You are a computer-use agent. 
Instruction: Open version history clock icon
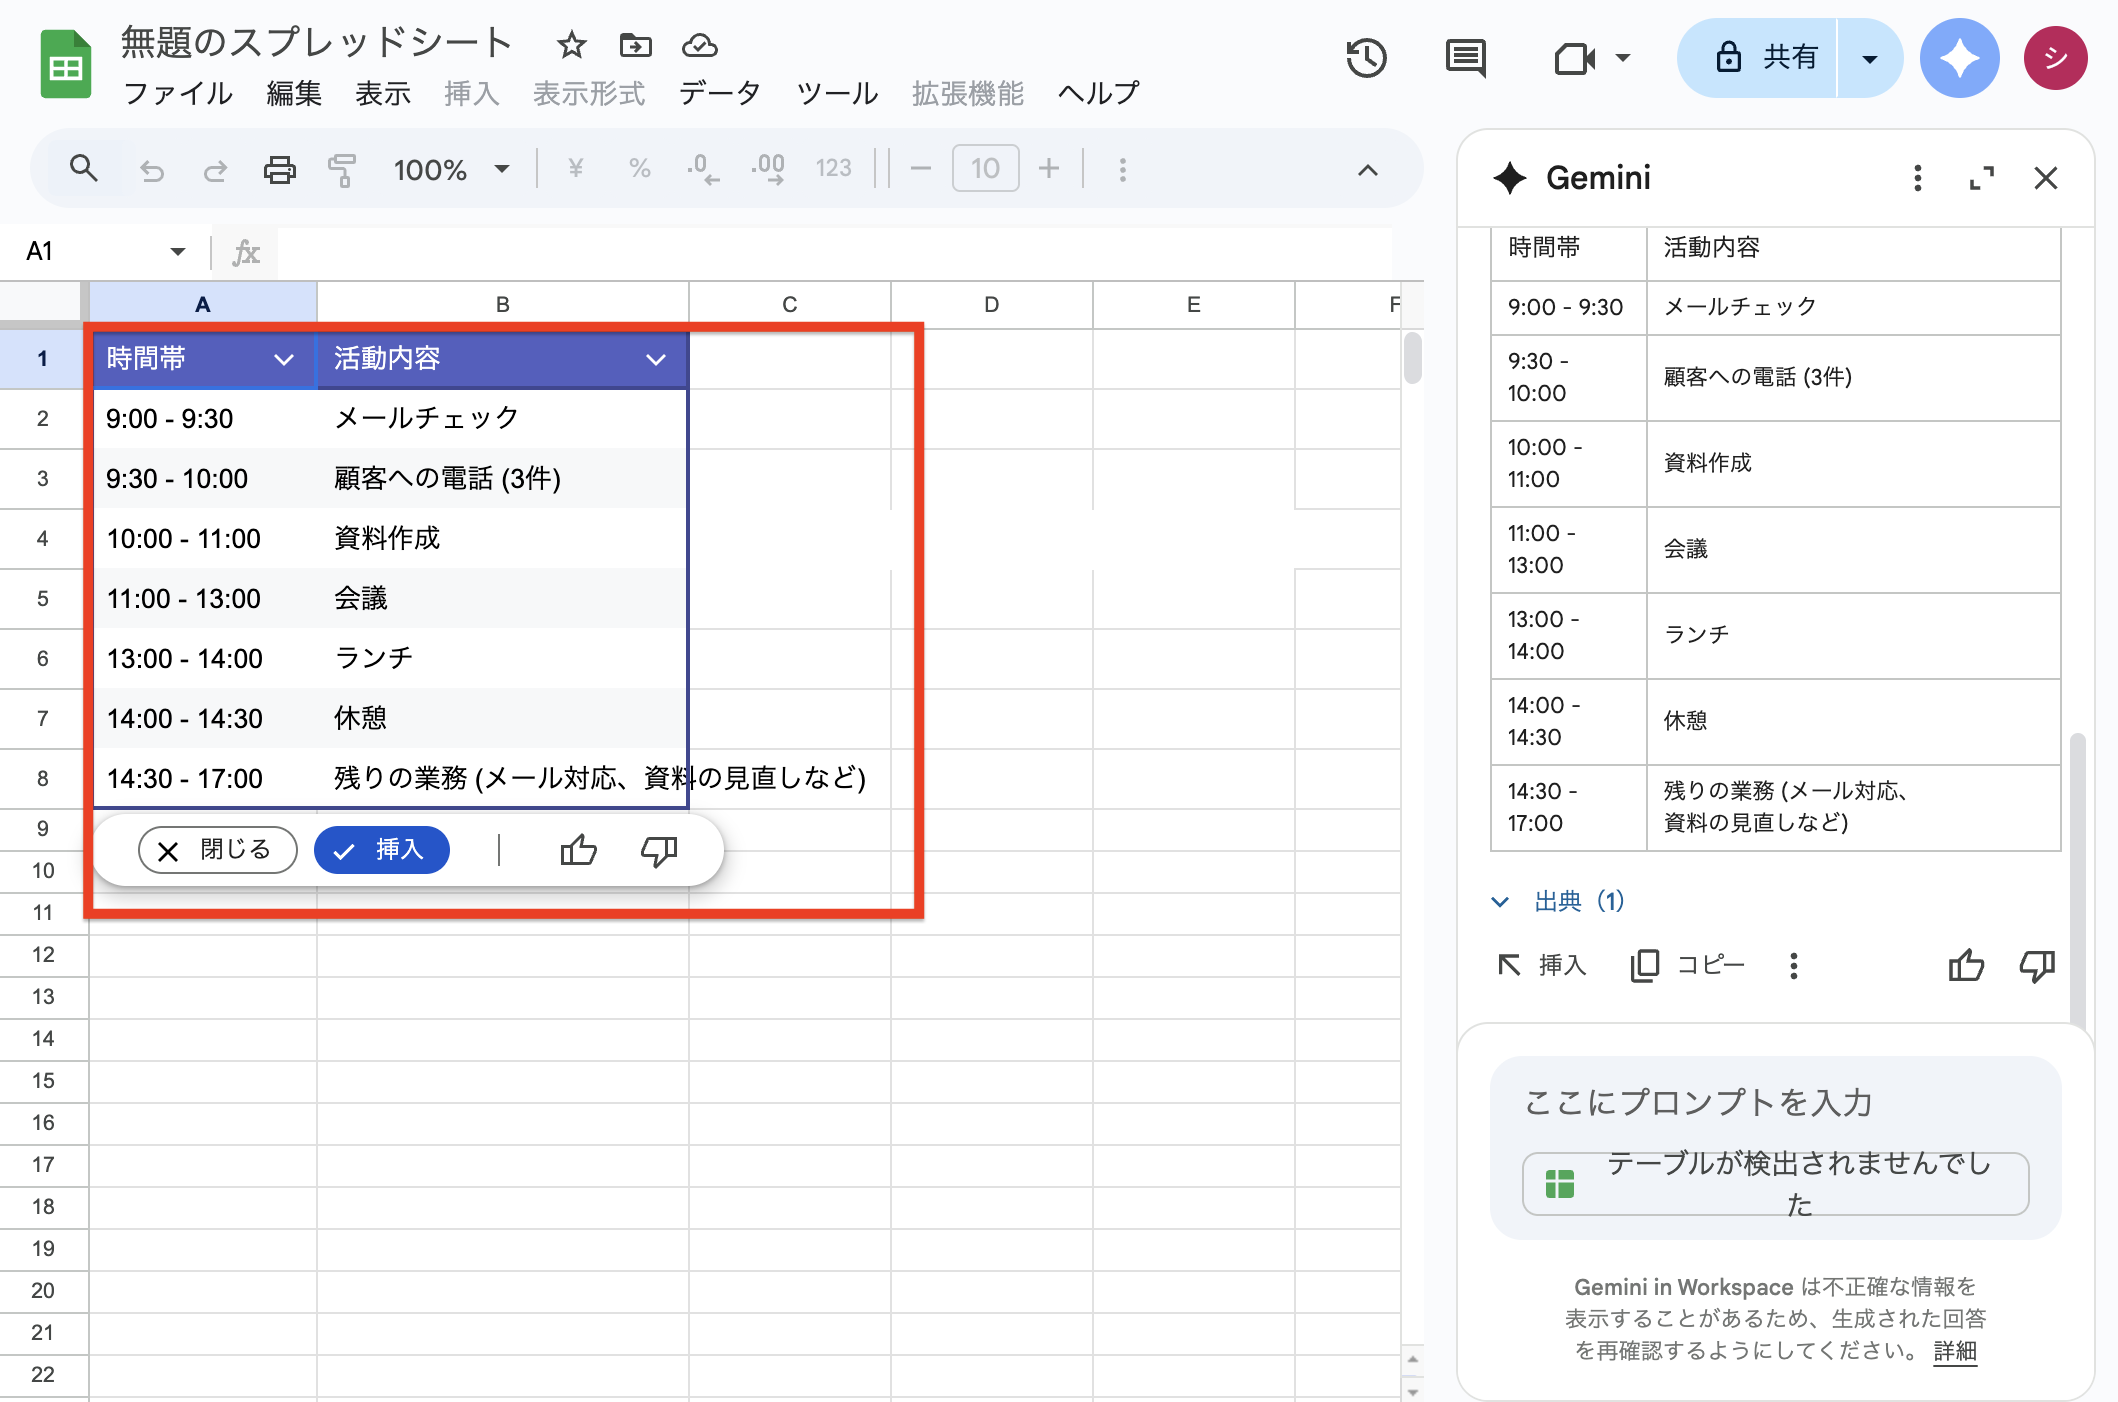1366,58
